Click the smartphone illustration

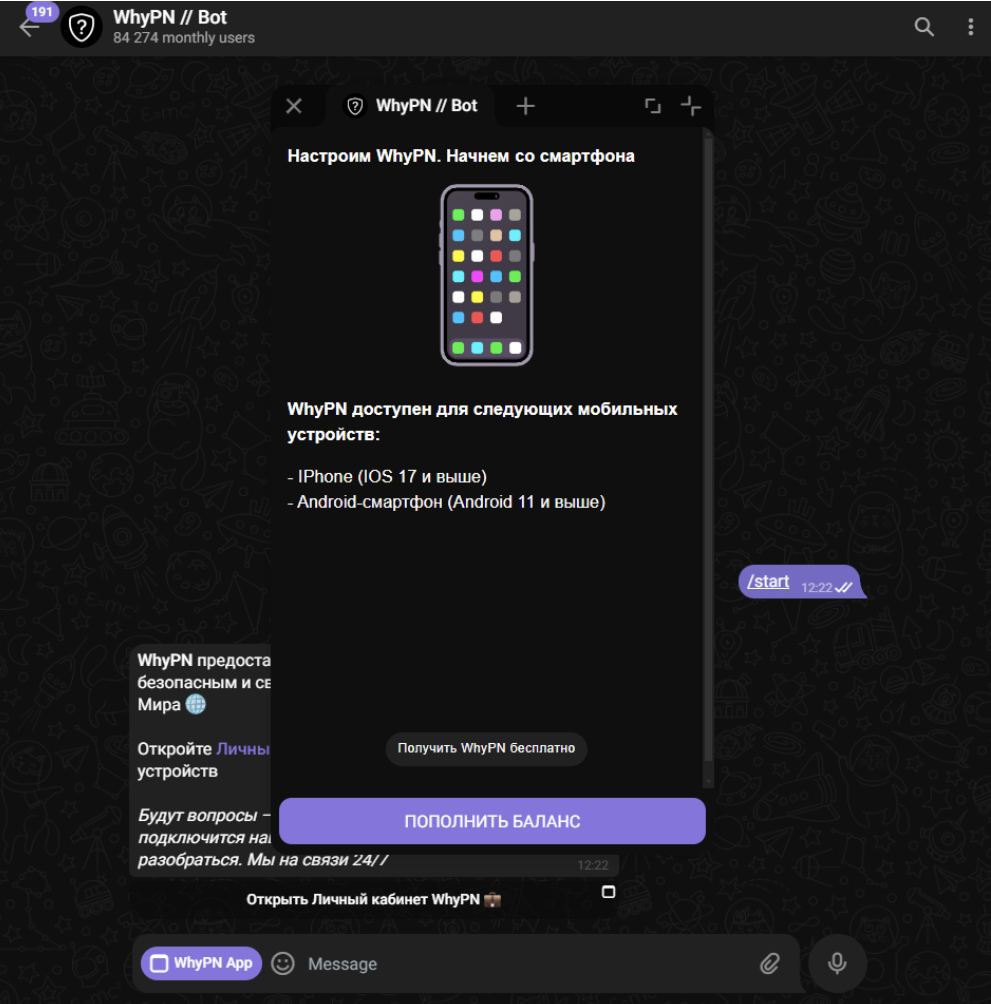(x=487, y=275)
